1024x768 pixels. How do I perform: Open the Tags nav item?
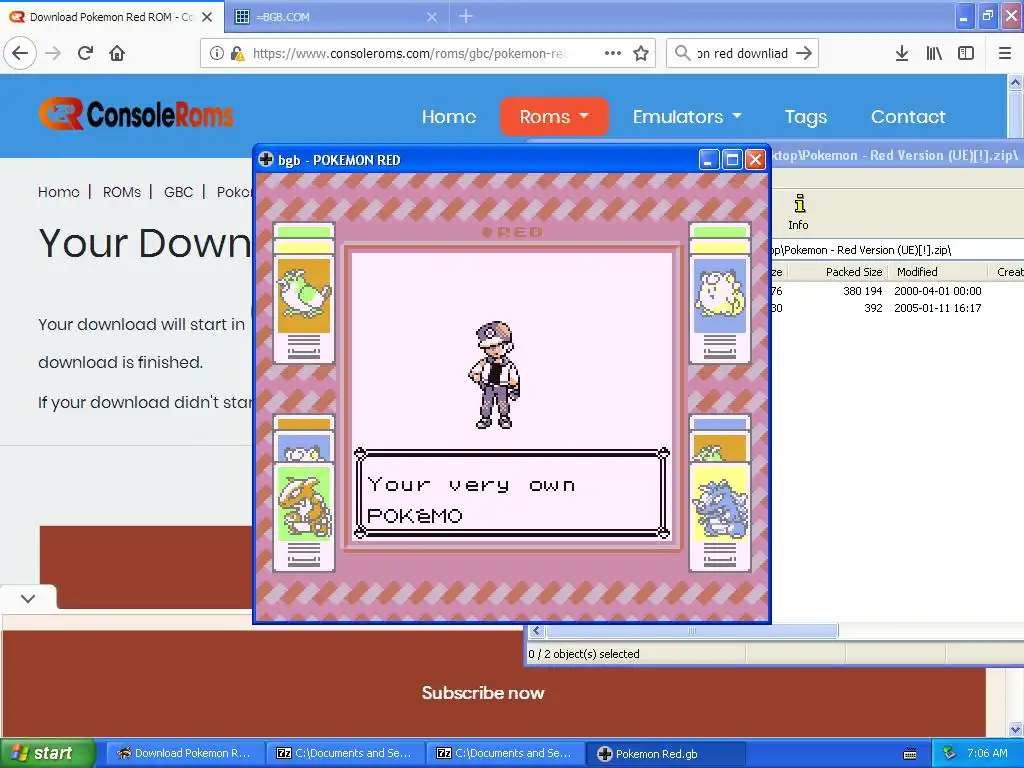[x=806, y=117]
